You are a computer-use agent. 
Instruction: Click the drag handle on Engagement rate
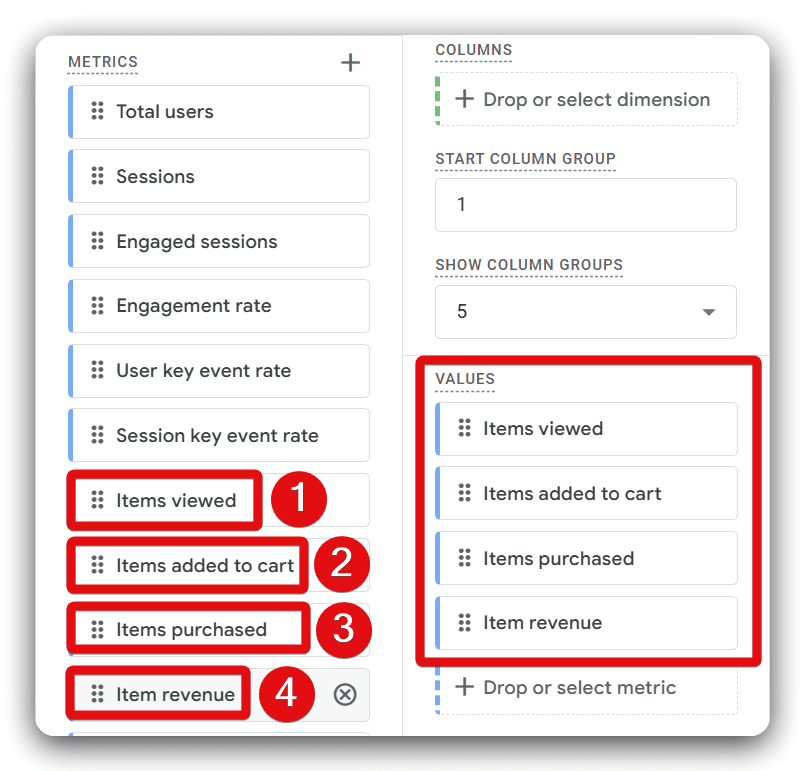[x=97, y=306]
